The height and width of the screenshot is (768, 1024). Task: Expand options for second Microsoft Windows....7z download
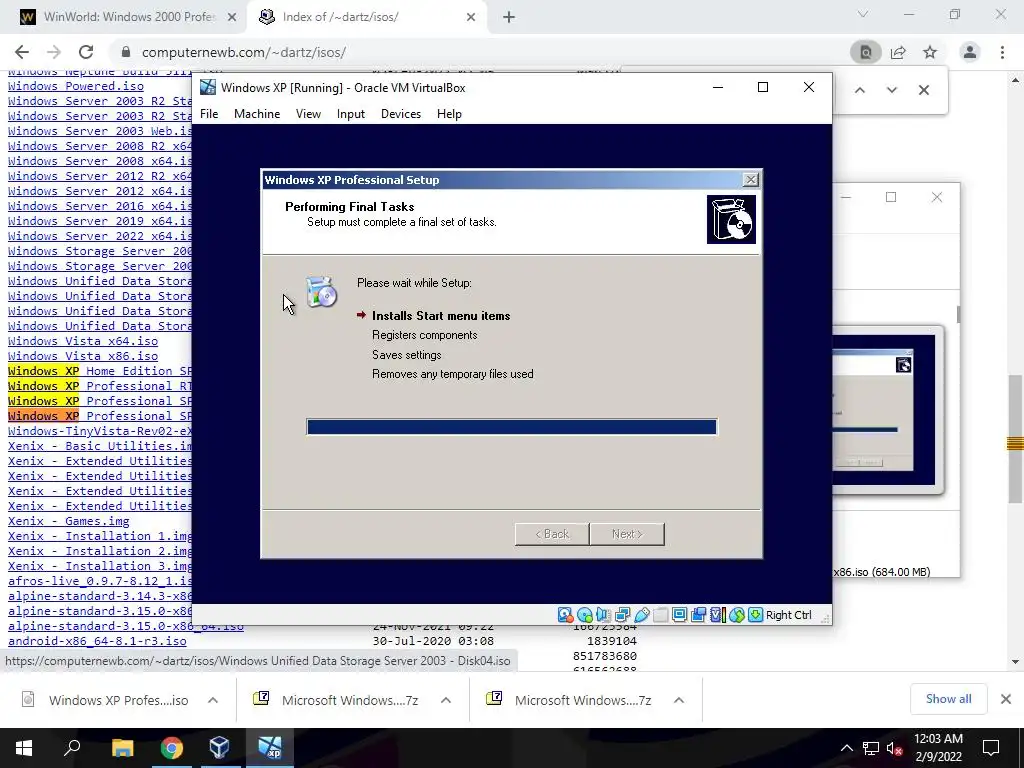pos(679,700)
